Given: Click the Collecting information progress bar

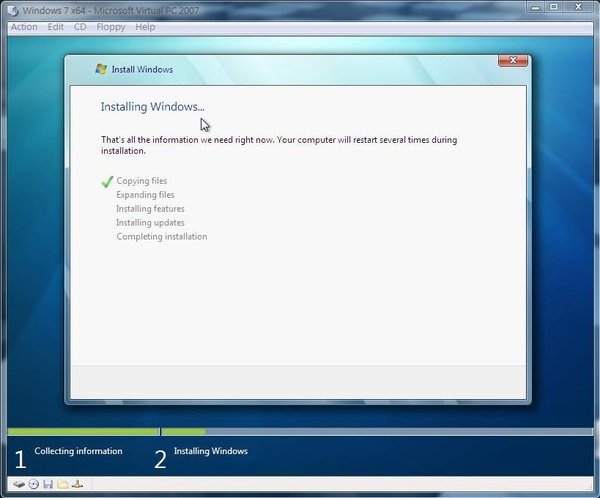Looking at the screenshot, I should [83, 432].
